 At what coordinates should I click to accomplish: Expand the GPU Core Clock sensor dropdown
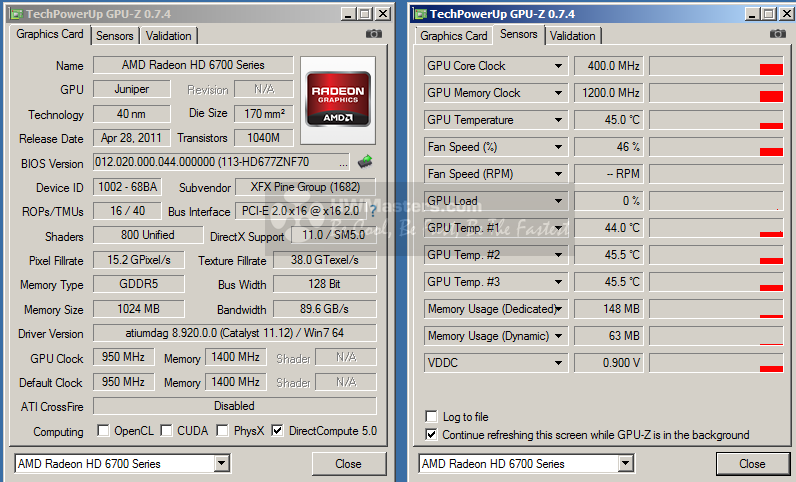tap(559, 66)
